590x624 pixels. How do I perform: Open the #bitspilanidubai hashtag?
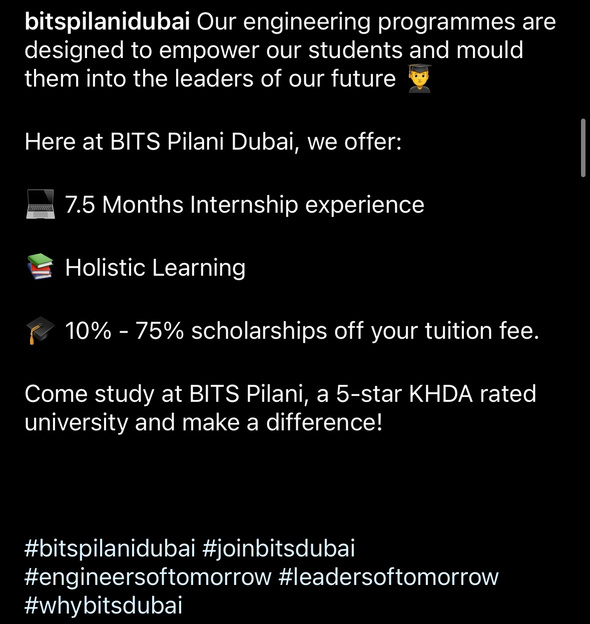tap(110, 548)
